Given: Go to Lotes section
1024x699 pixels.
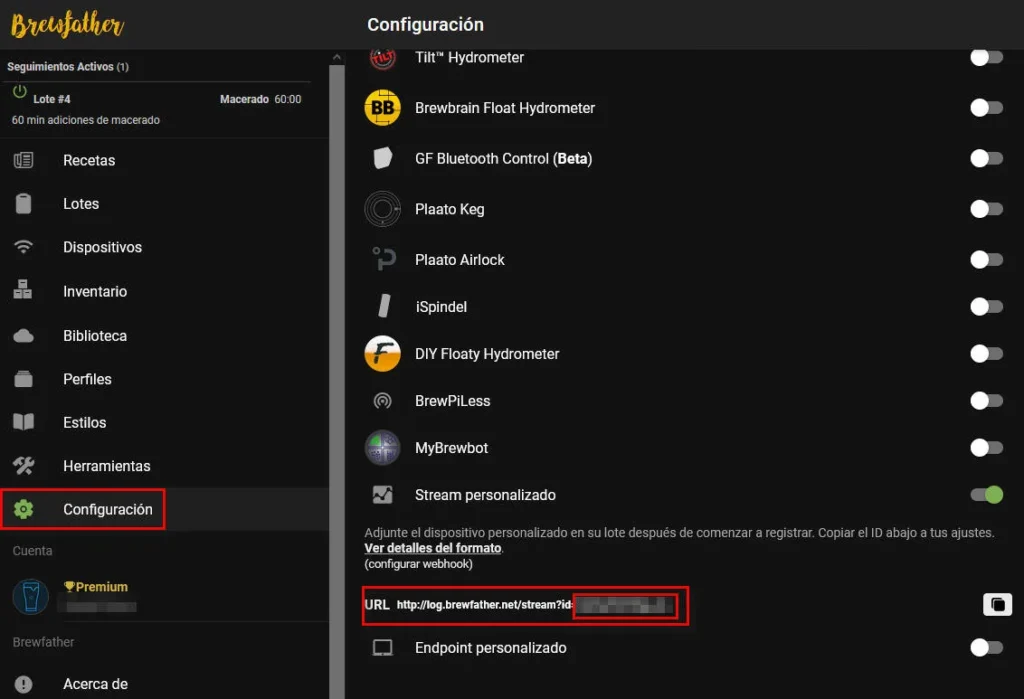Looking at the screenshot, I should click(165, 204).
